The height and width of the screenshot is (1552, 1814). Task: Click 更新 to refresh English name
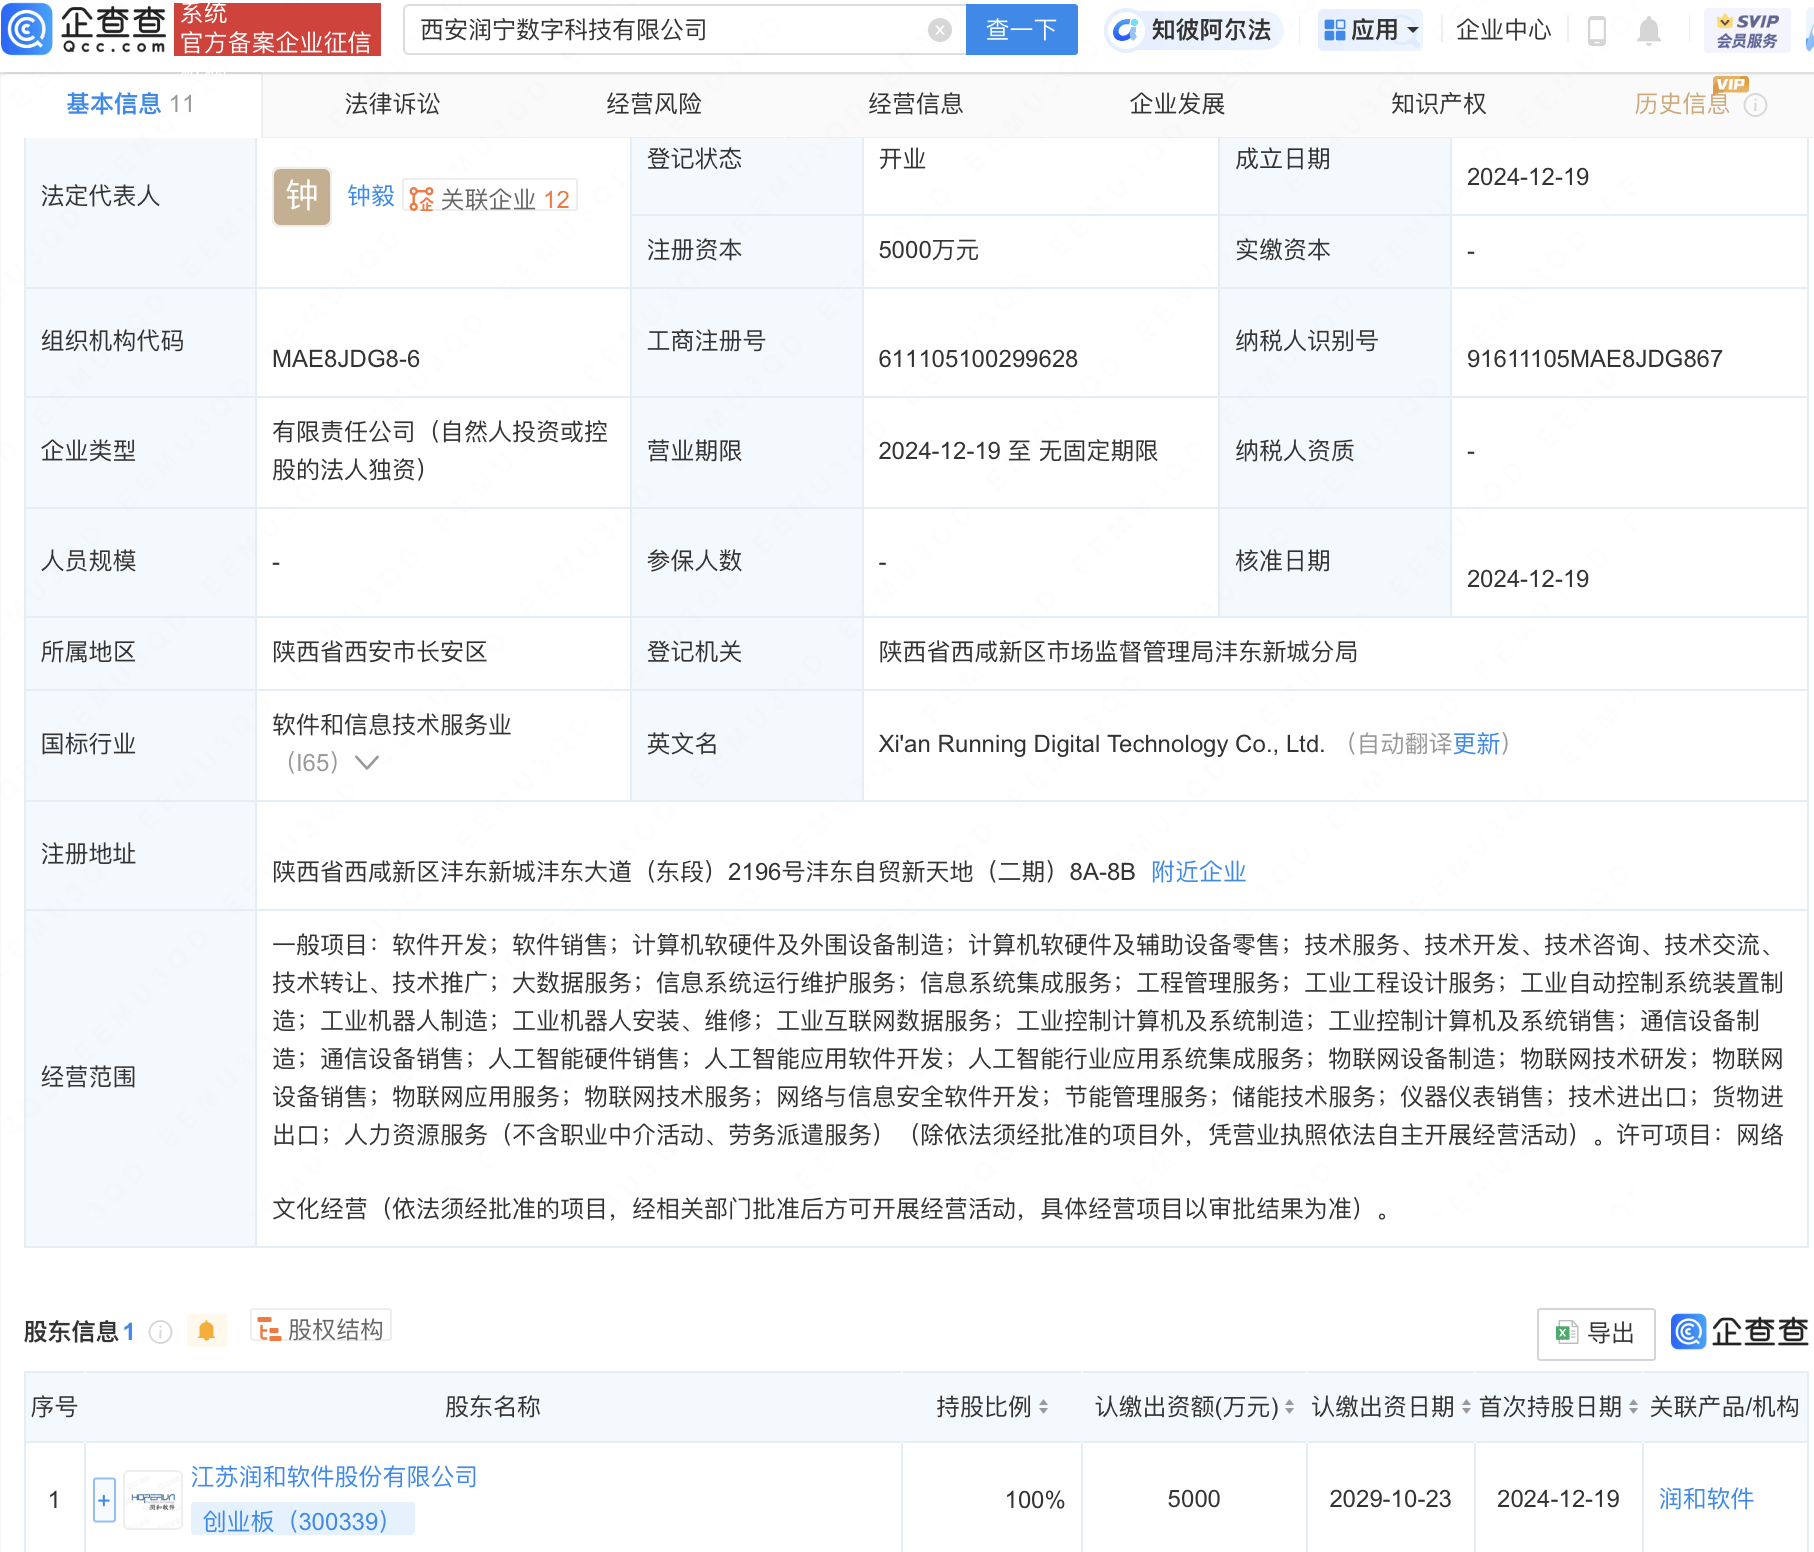pyautogui.click(x=1477, y=744)
